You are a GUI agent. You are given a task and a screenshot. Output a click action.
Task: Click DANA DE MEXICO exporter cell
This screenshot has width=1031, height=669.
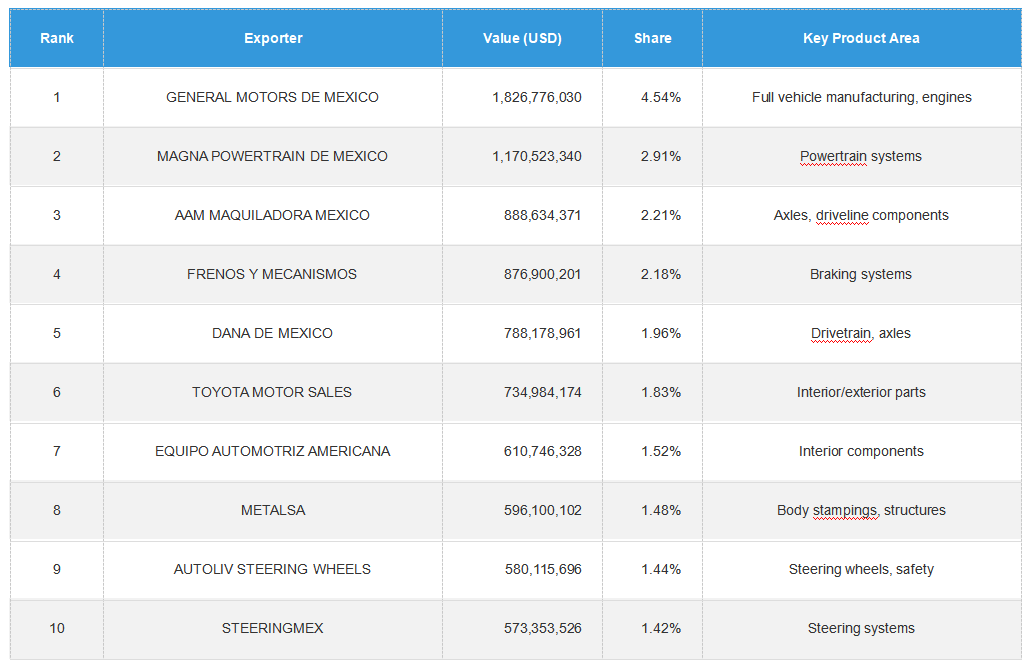(273, 334)
